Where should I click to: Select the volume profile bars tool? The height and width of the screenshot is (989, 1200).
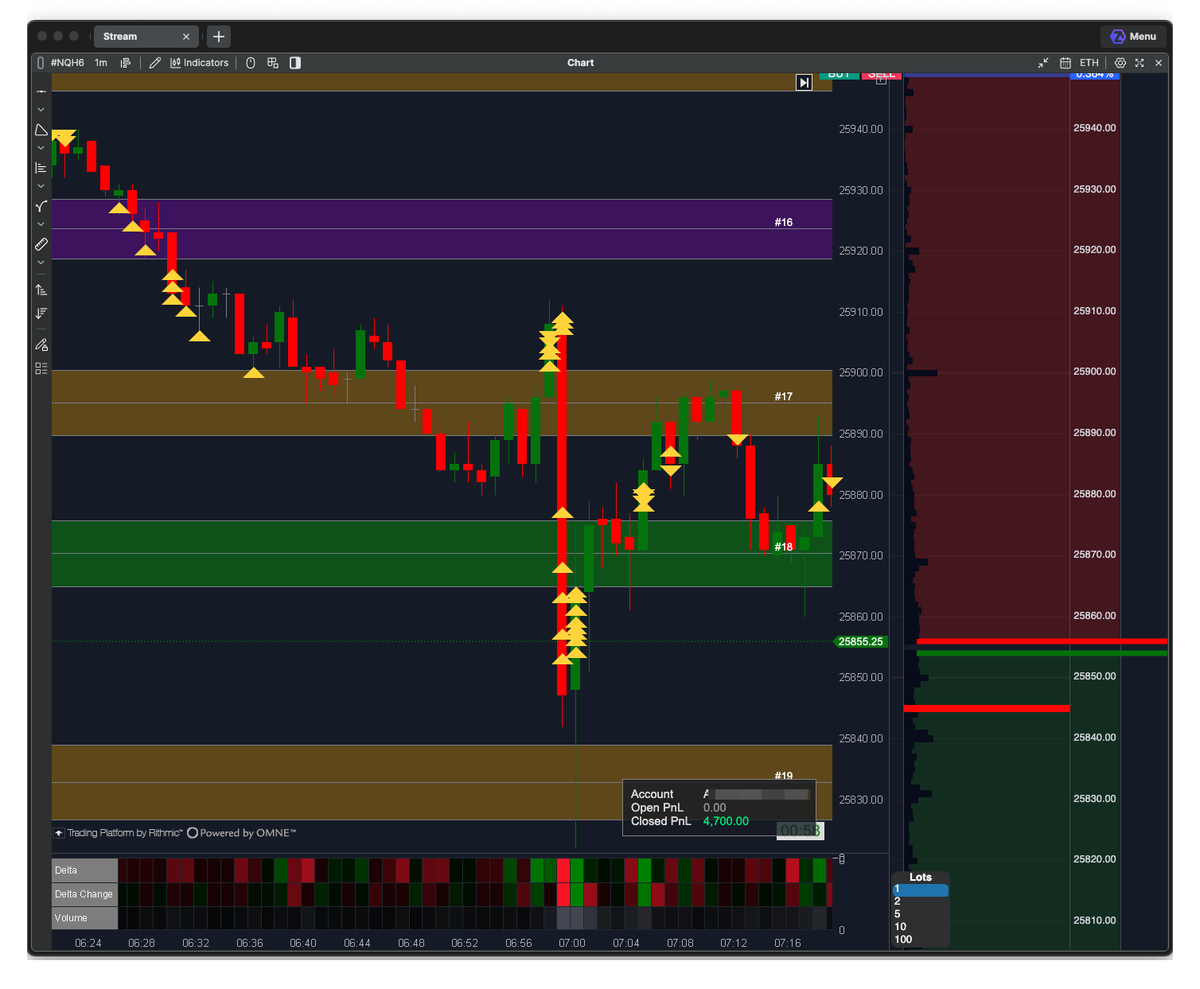pos(41,168)
